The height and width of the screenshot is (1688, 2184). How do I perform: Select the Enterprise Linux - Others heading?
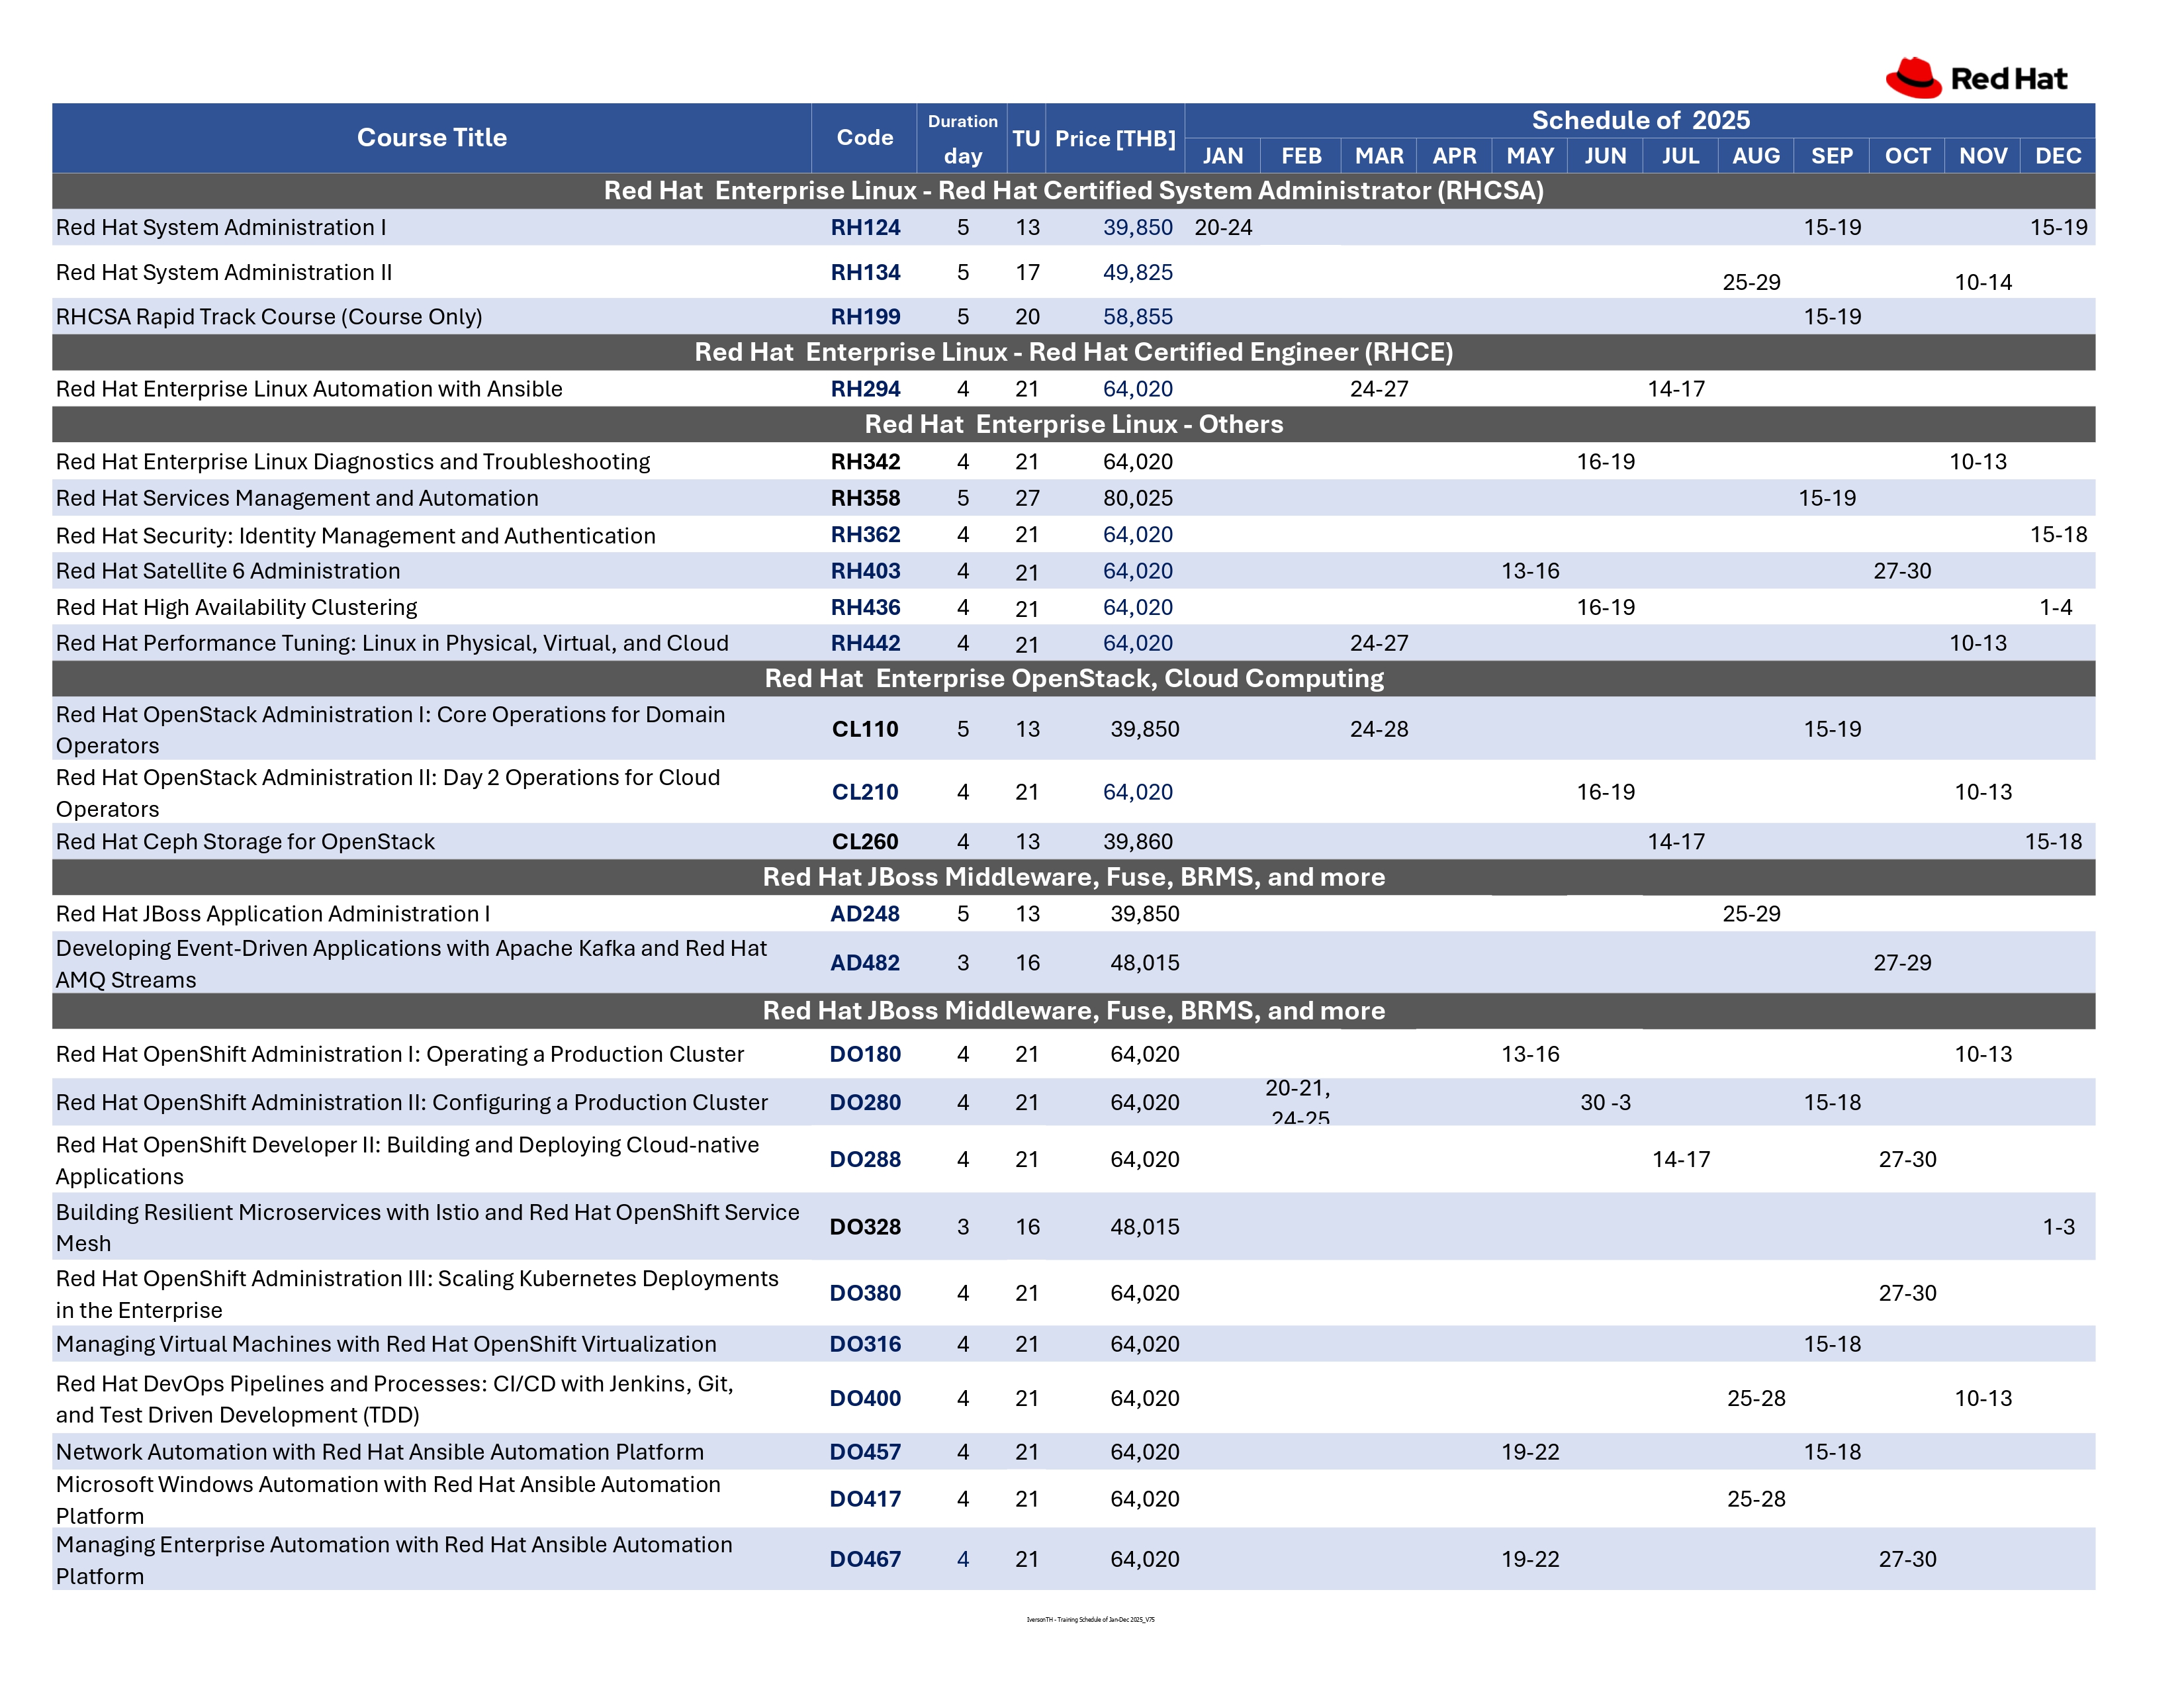[x=1073, y=424]
